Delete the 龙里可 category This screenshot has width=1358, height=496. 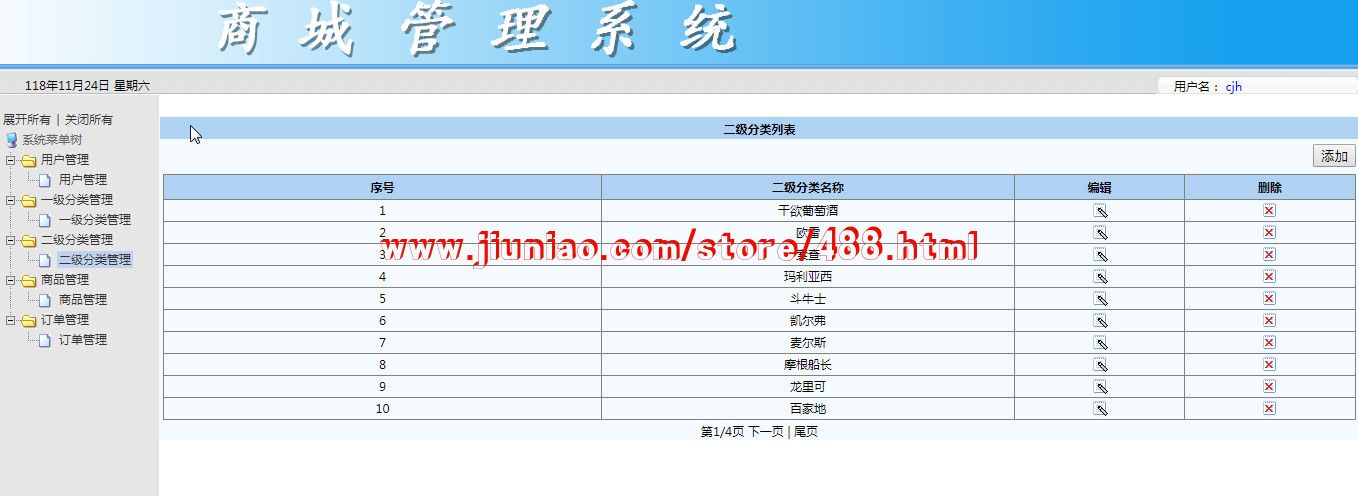click(1269, 386)
